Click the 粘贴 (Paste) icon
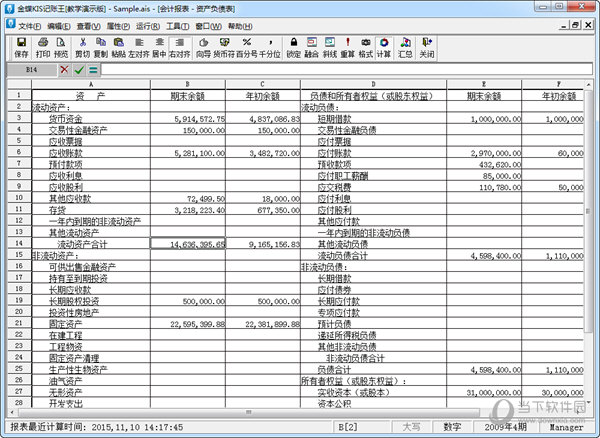The image size is (600, 438). pos(119,48)
